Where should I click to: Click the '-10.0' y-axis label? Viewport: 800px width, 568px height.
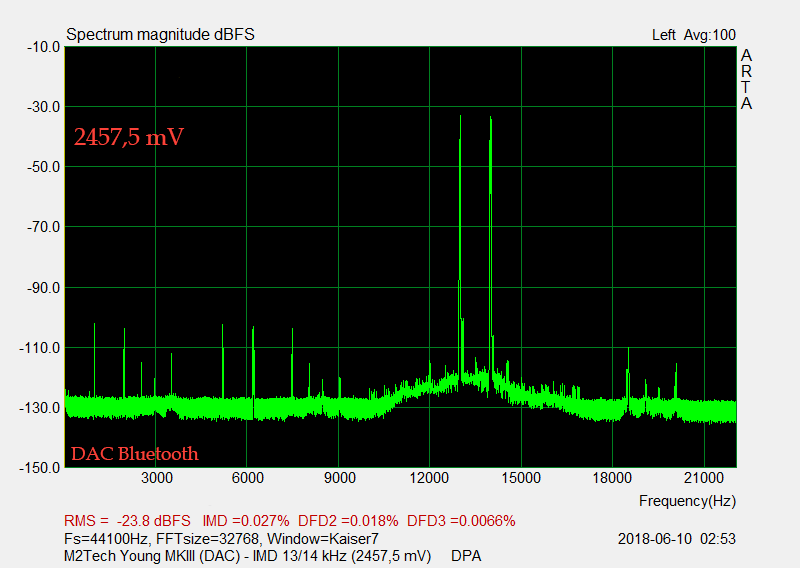[43, 47]
